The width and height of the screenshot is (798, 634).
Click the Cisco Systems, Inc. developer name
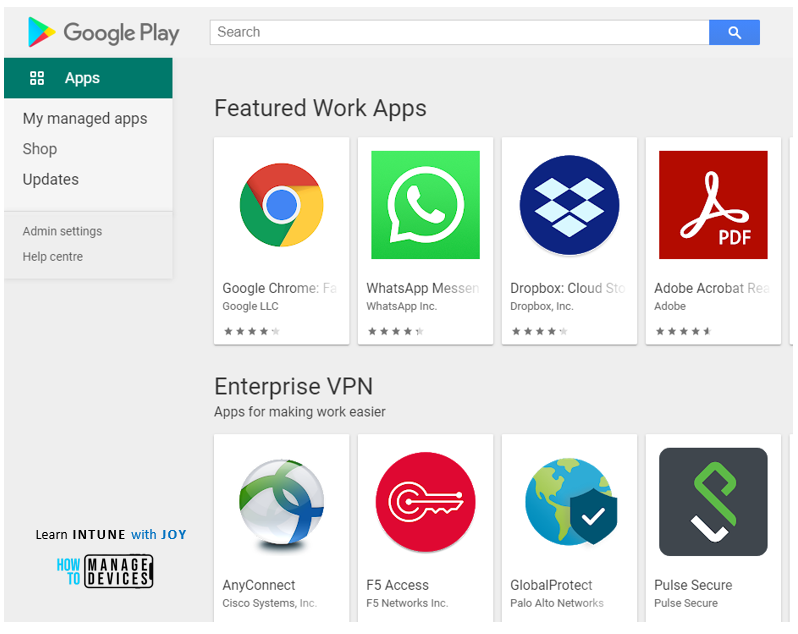[x=269, y=603]
